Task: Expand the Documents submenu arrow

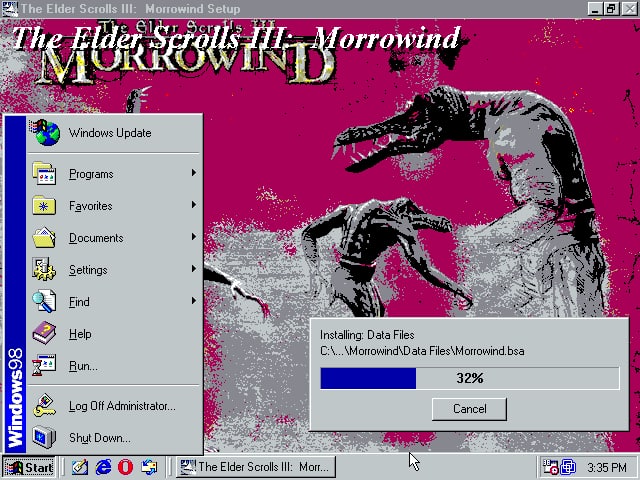Action: coord(194,237)
